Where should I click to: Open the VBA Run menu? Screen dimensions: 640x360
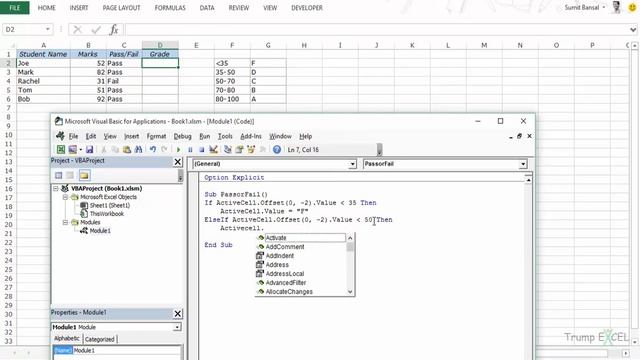click(x=204, y=136)
